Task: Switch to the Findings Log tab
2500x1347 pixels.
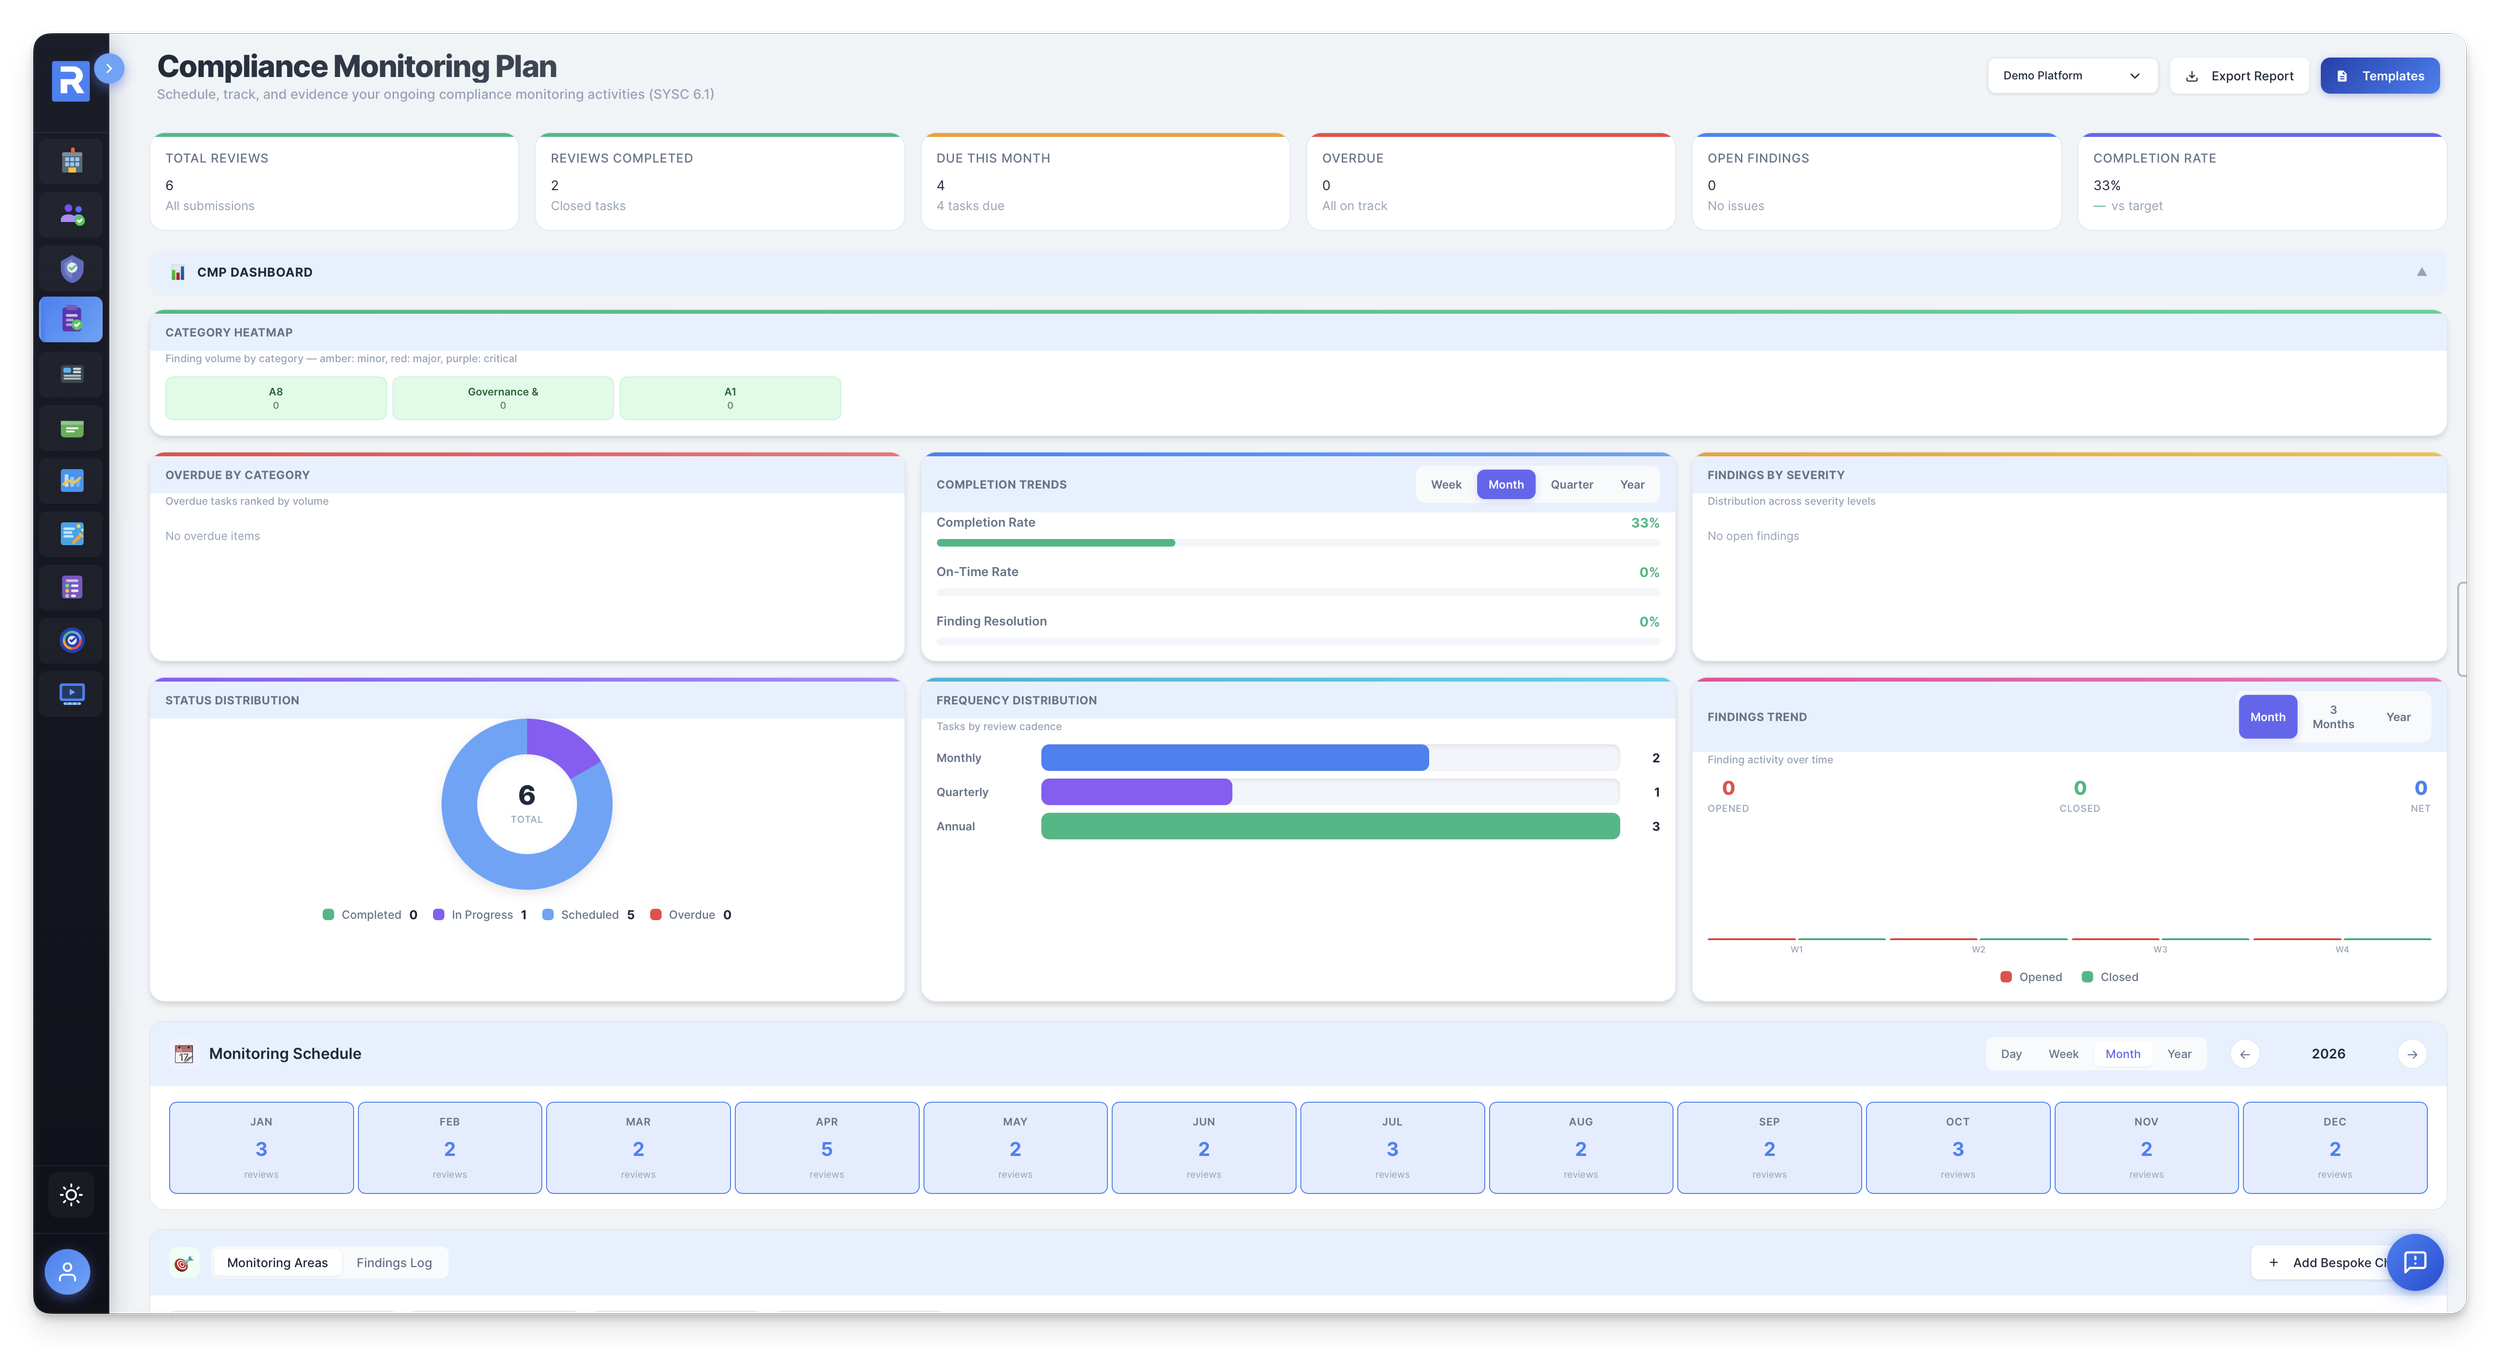Action: point(394,1263)
